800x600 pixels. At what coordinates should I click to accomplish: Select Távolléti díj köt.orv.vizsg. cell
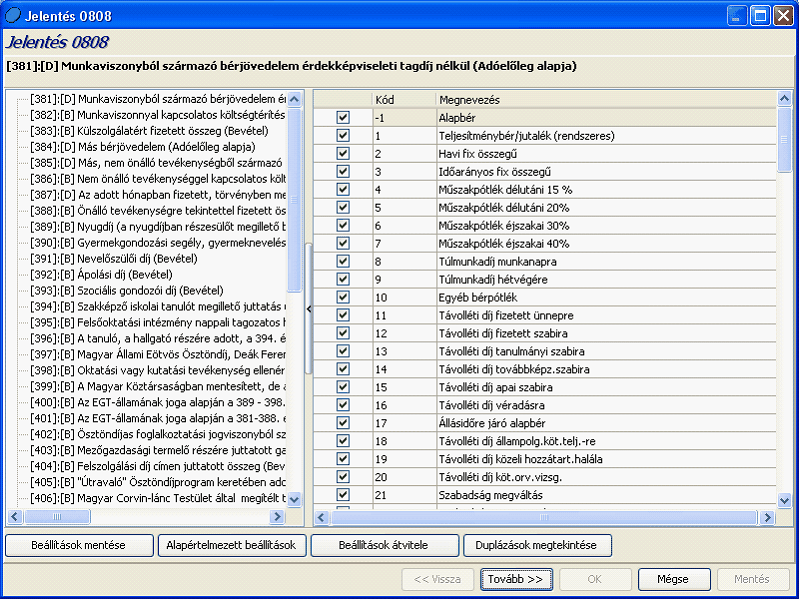(606, 477)
